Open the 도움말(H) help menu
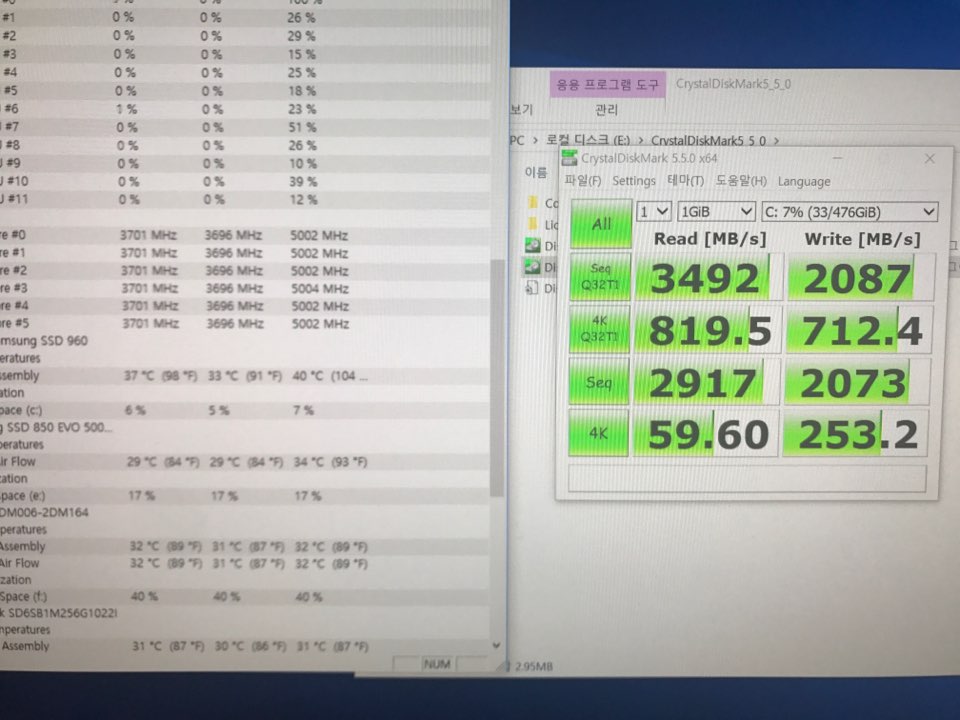This screenshot has width=960, height=720. [x=741, y=181]
